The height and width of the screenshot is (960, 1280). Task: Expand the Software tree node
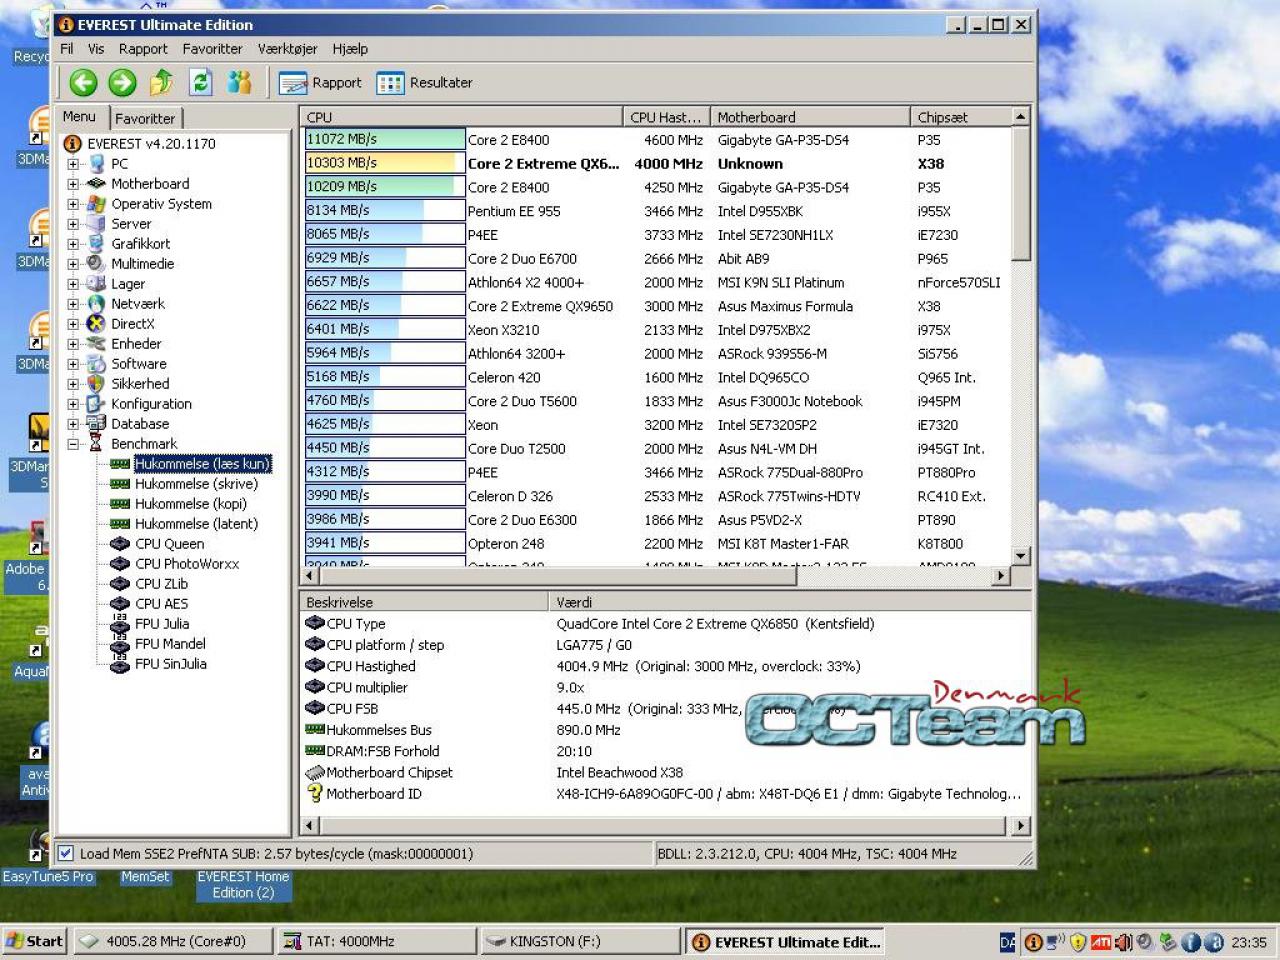[x=73, y=364]
